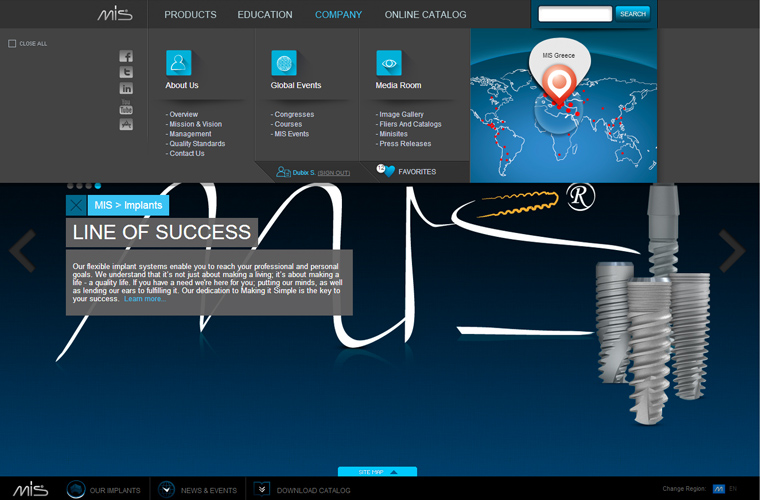Select the third slide indicator dot

click(89, 186)
